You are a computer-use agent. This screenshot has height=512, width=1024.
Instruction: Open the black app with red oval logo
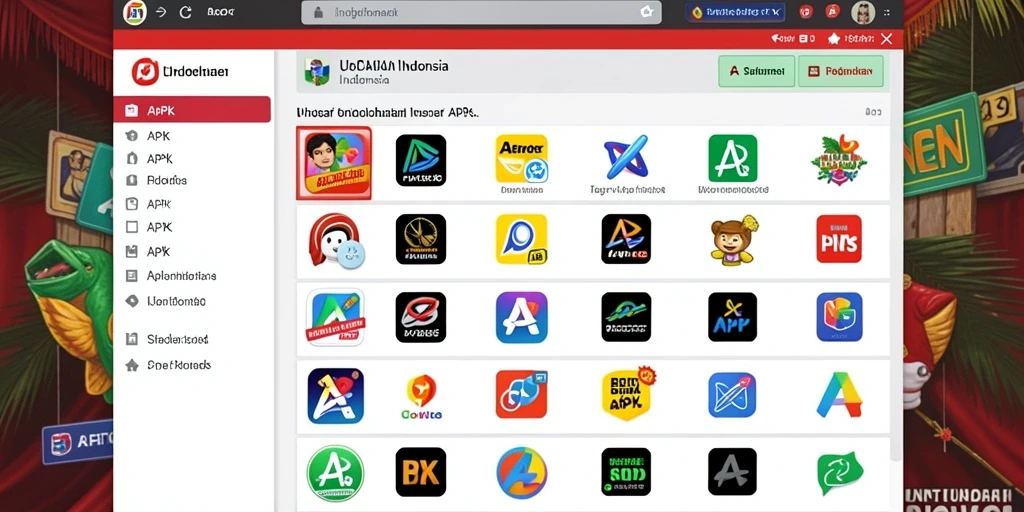click(421, 317)
